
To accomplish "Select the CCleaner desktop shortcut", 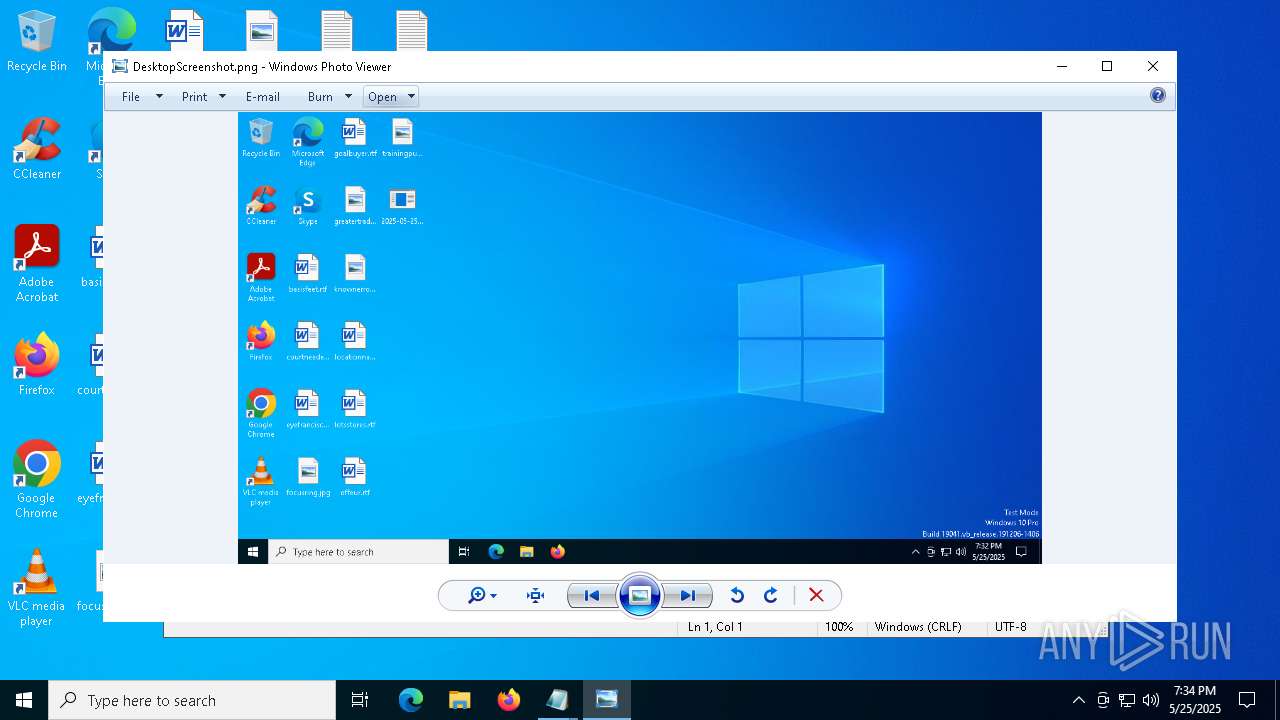I will (x=37, y=150).
